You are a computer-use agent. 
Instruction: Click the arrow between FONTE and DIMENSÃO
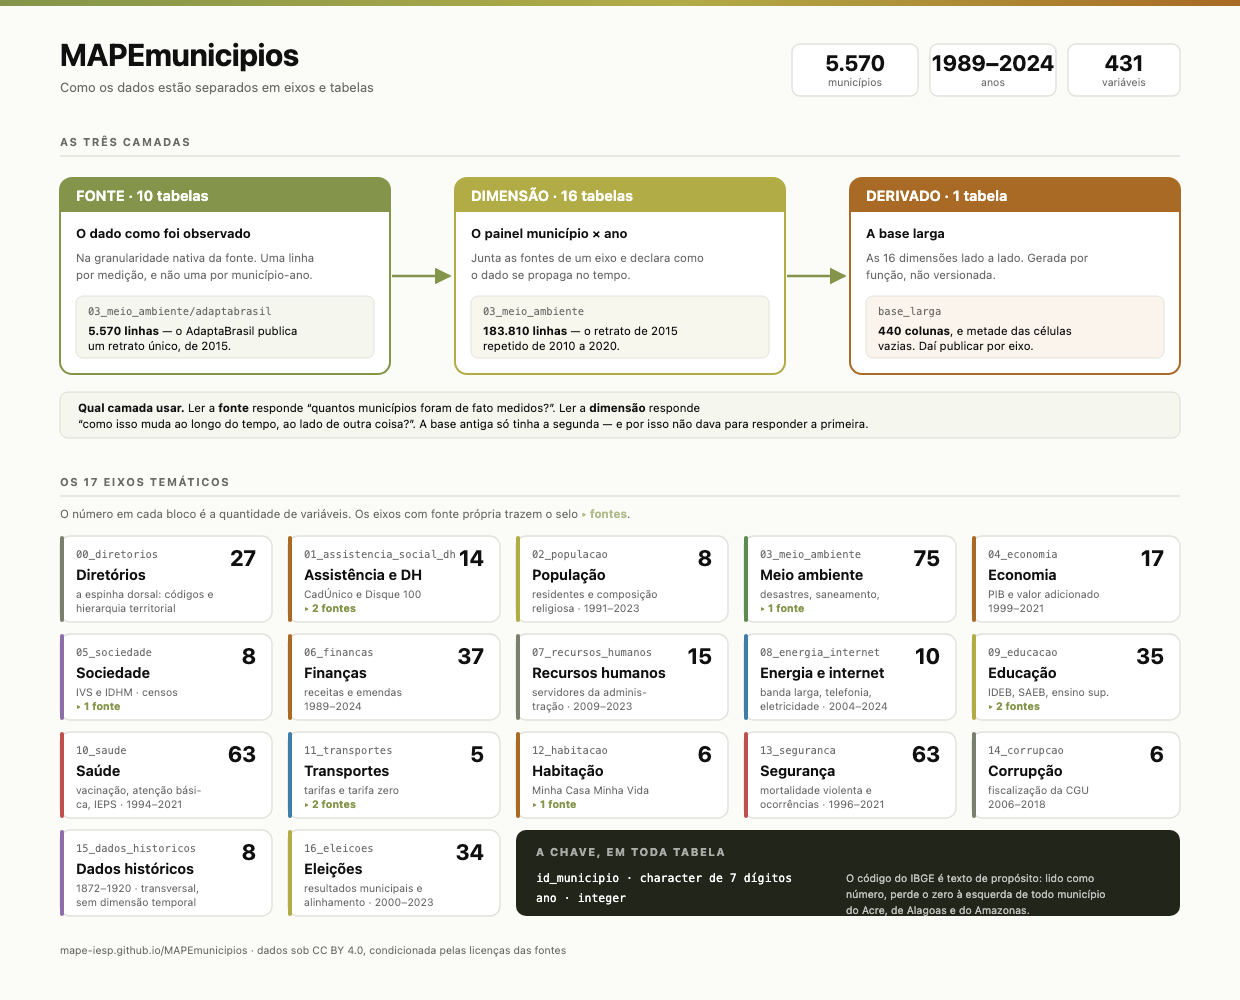pyautogui.click(x=421, y=276)
